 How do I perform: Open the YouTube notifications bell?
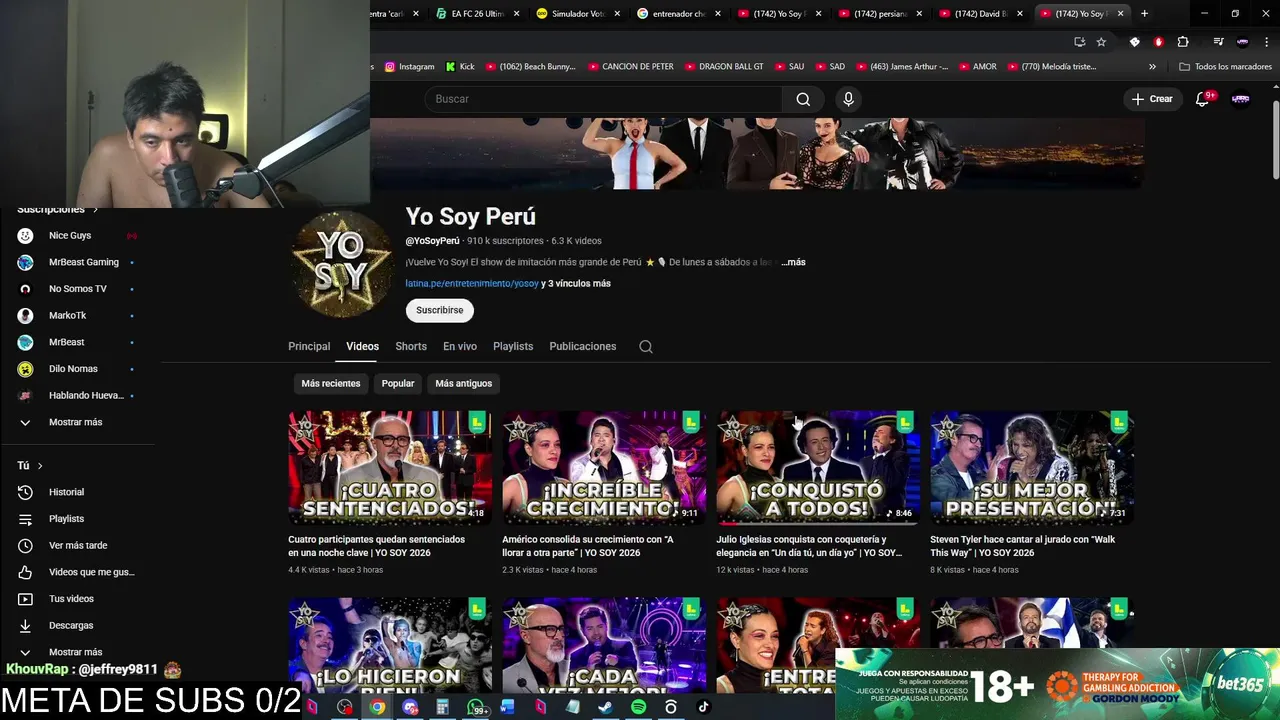(x=1203, y=99)
